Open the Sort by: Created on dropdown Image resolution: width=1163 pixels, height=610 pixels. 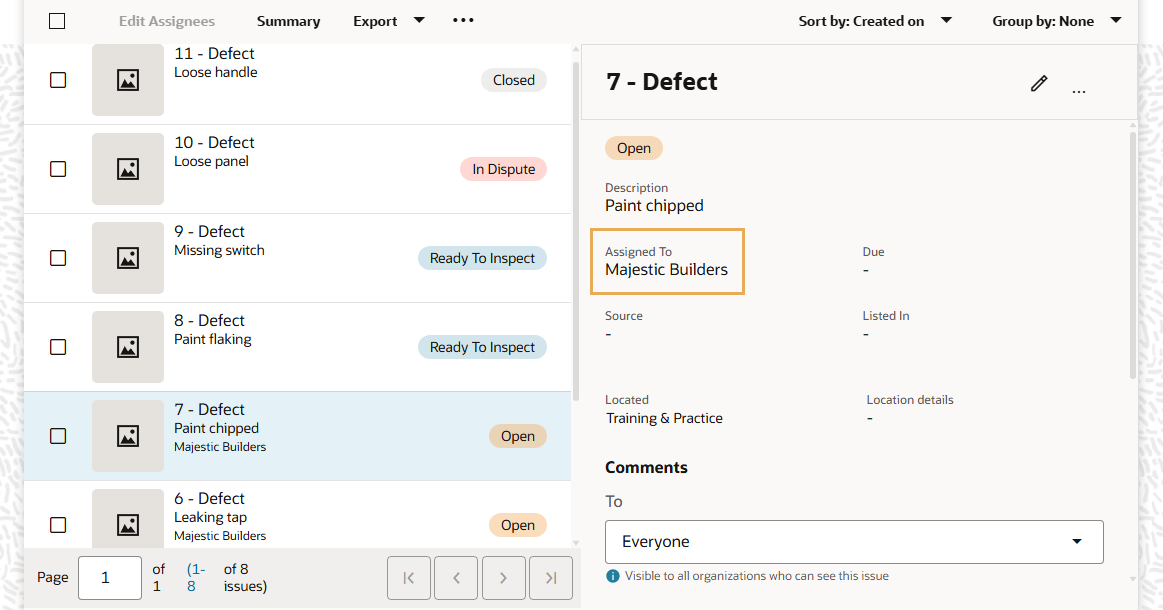pyautogui.click(x=875, y=21)
